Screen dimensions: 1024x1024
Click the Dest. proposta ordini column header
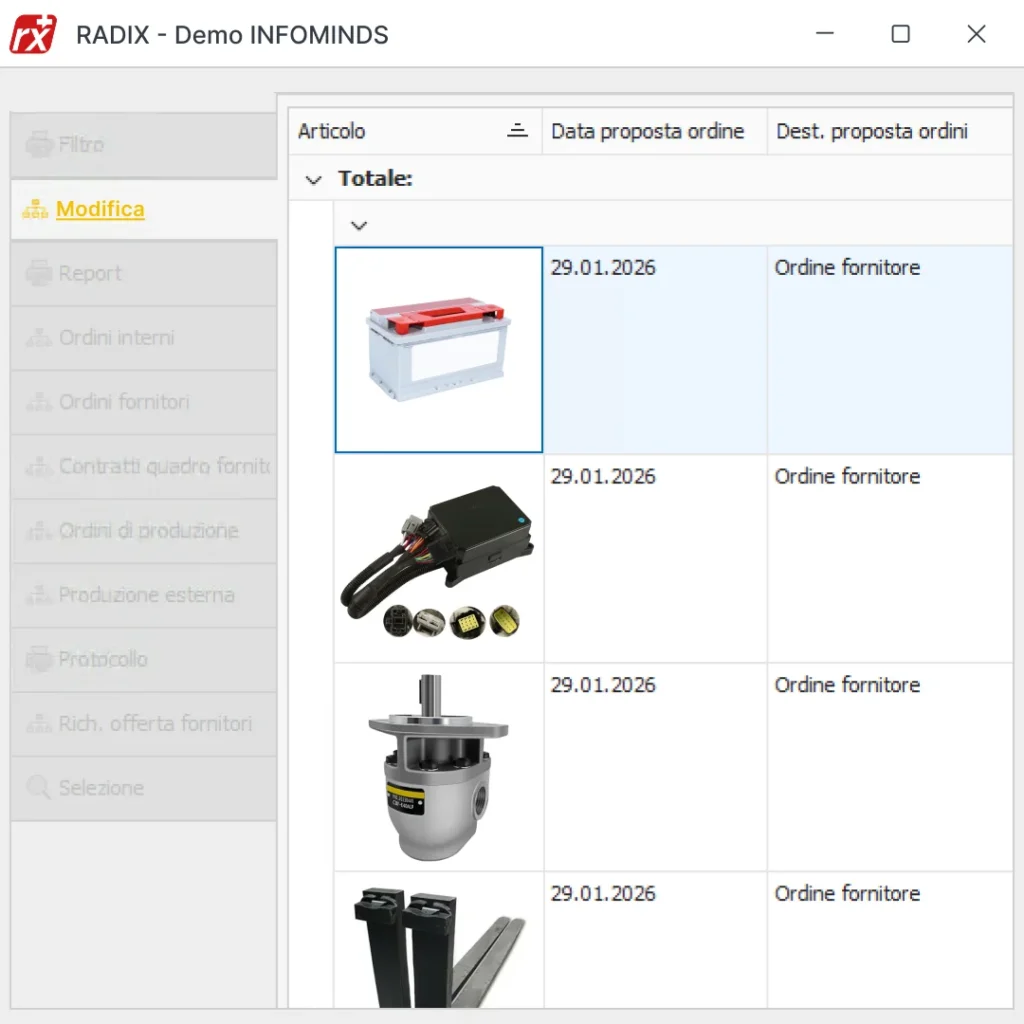point(872,131)
